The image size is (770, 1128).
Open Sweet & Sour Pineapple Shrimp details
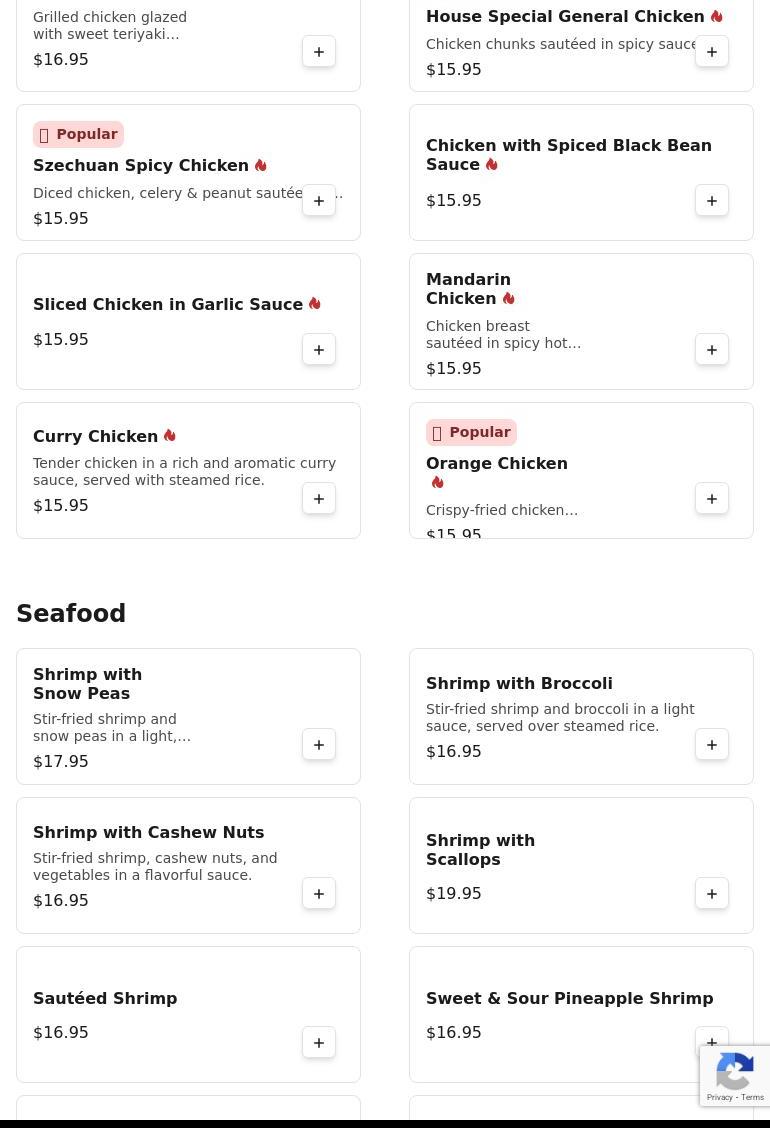[569, 999]
